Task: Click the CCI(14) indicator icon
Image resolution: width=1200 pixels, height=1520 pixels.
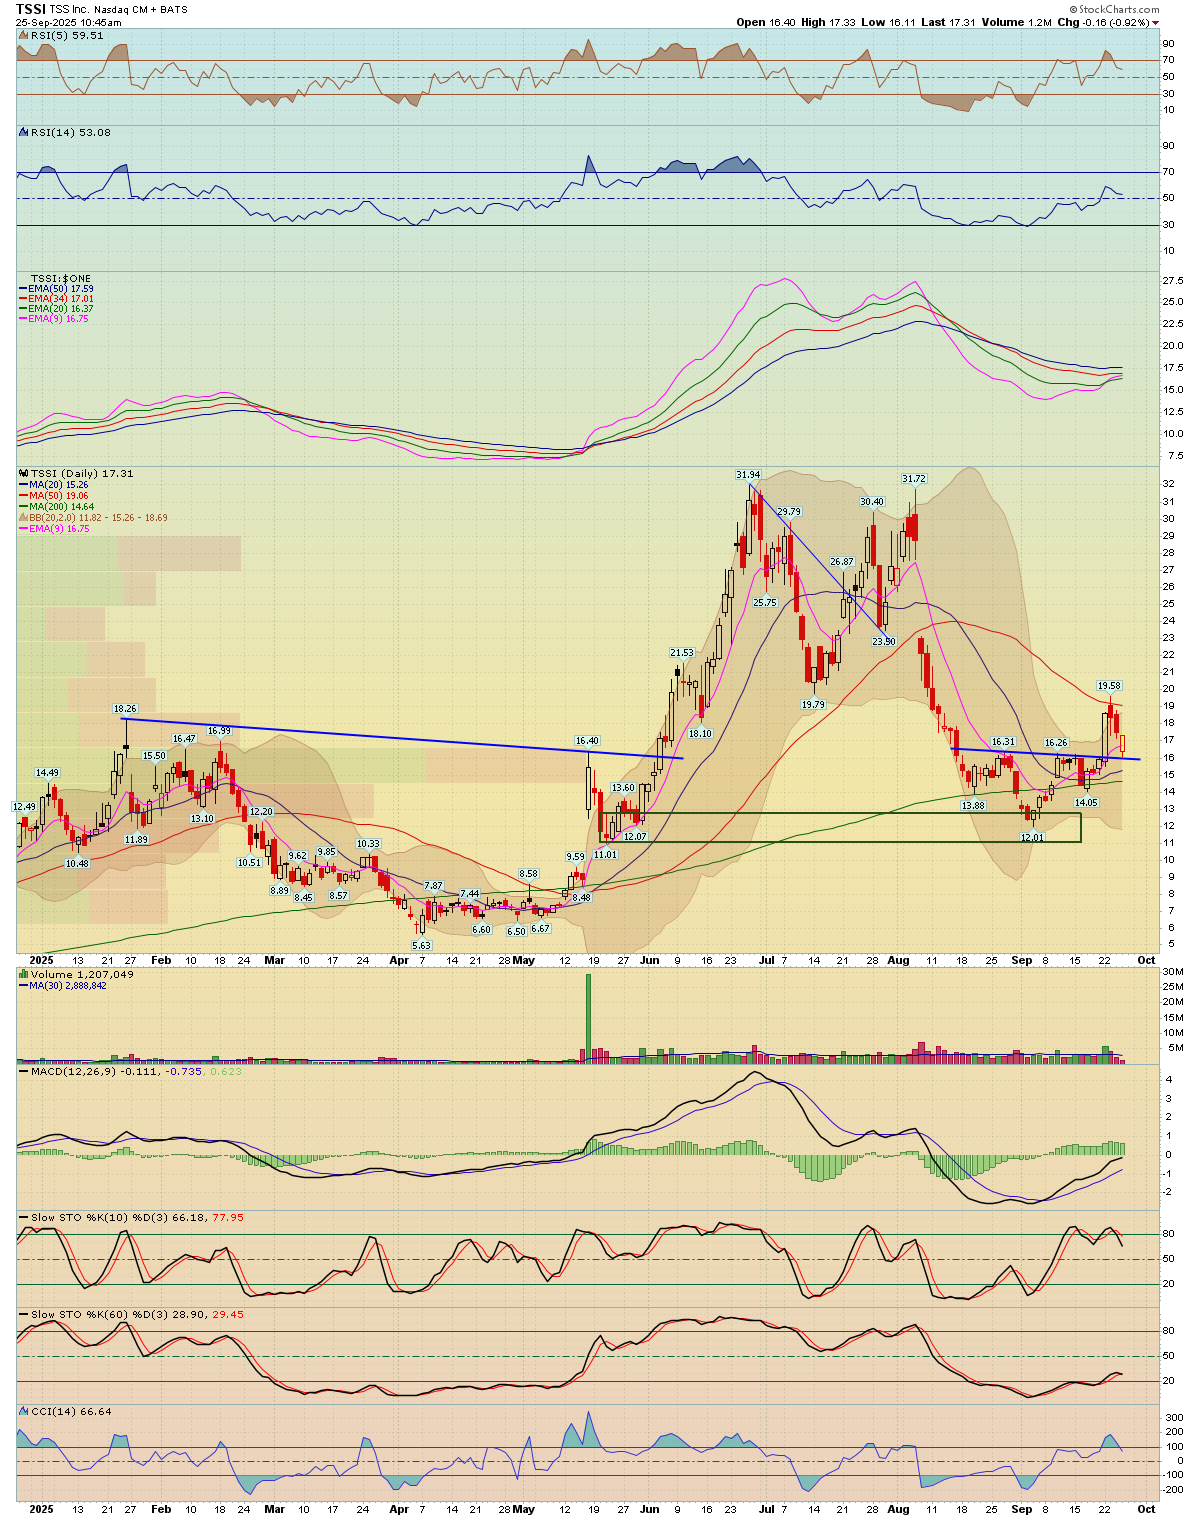Action: (x=22, y=1411)
